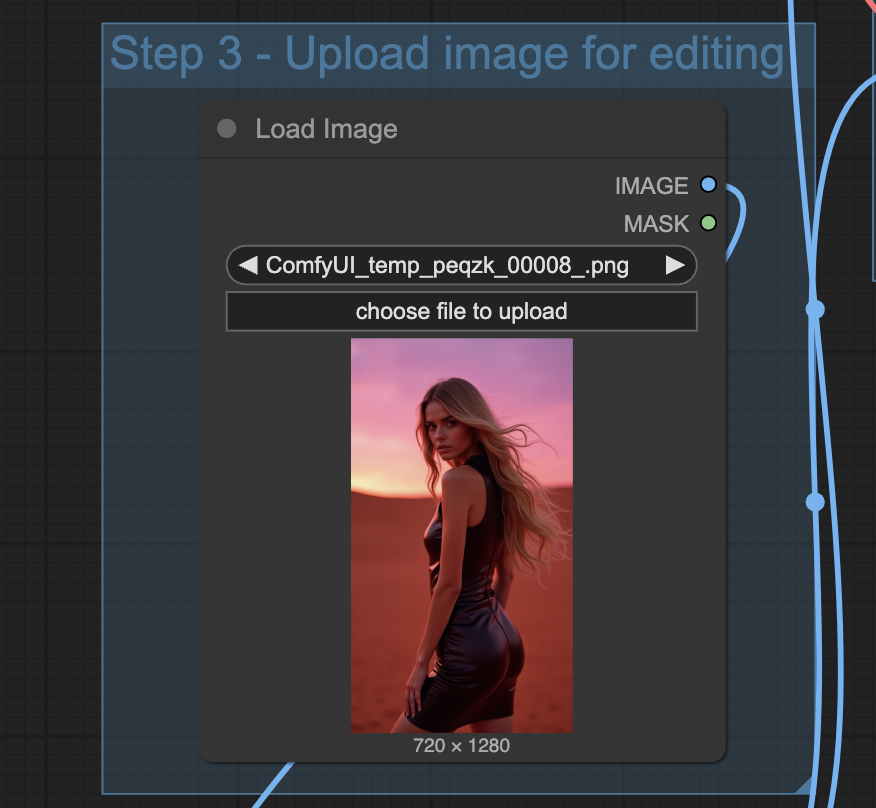The image size is (876, 808).
Task: Click the green MASK output port
Action: pyautogui.click(x=709, y=223)
